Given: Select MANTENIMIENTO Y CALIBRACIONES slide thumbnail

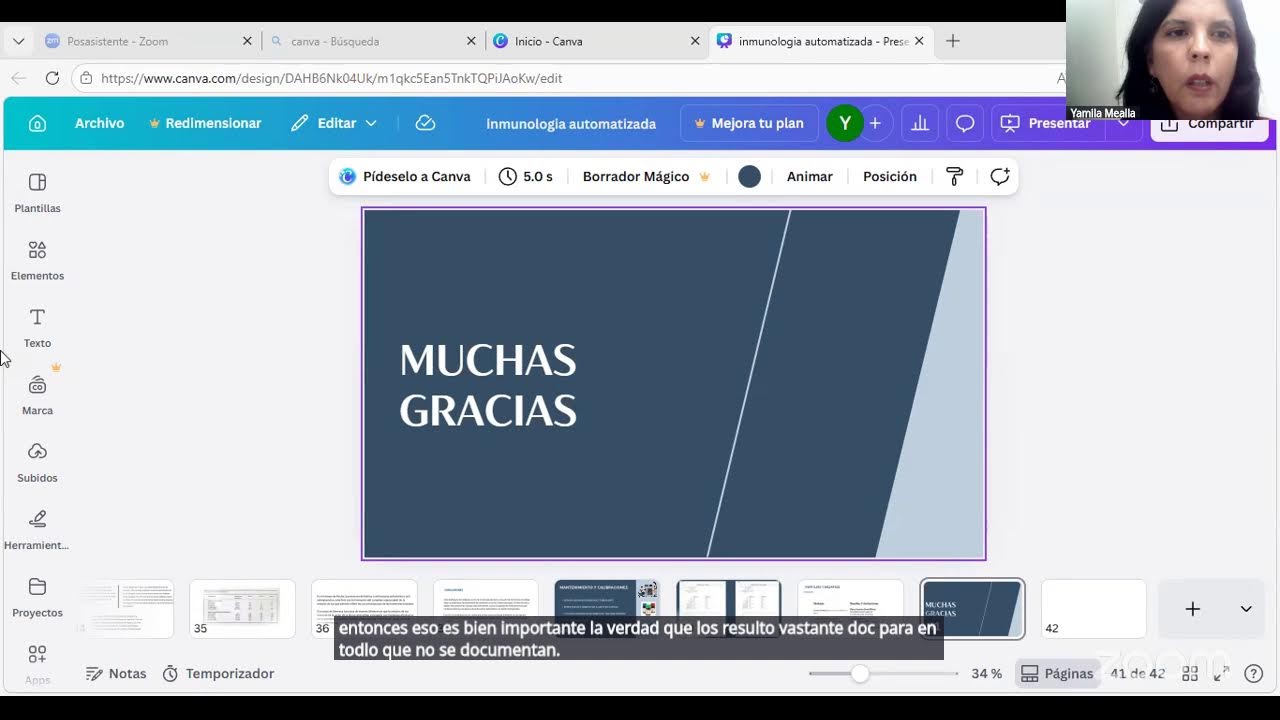Looking at the screenshot, I should 607,608.
